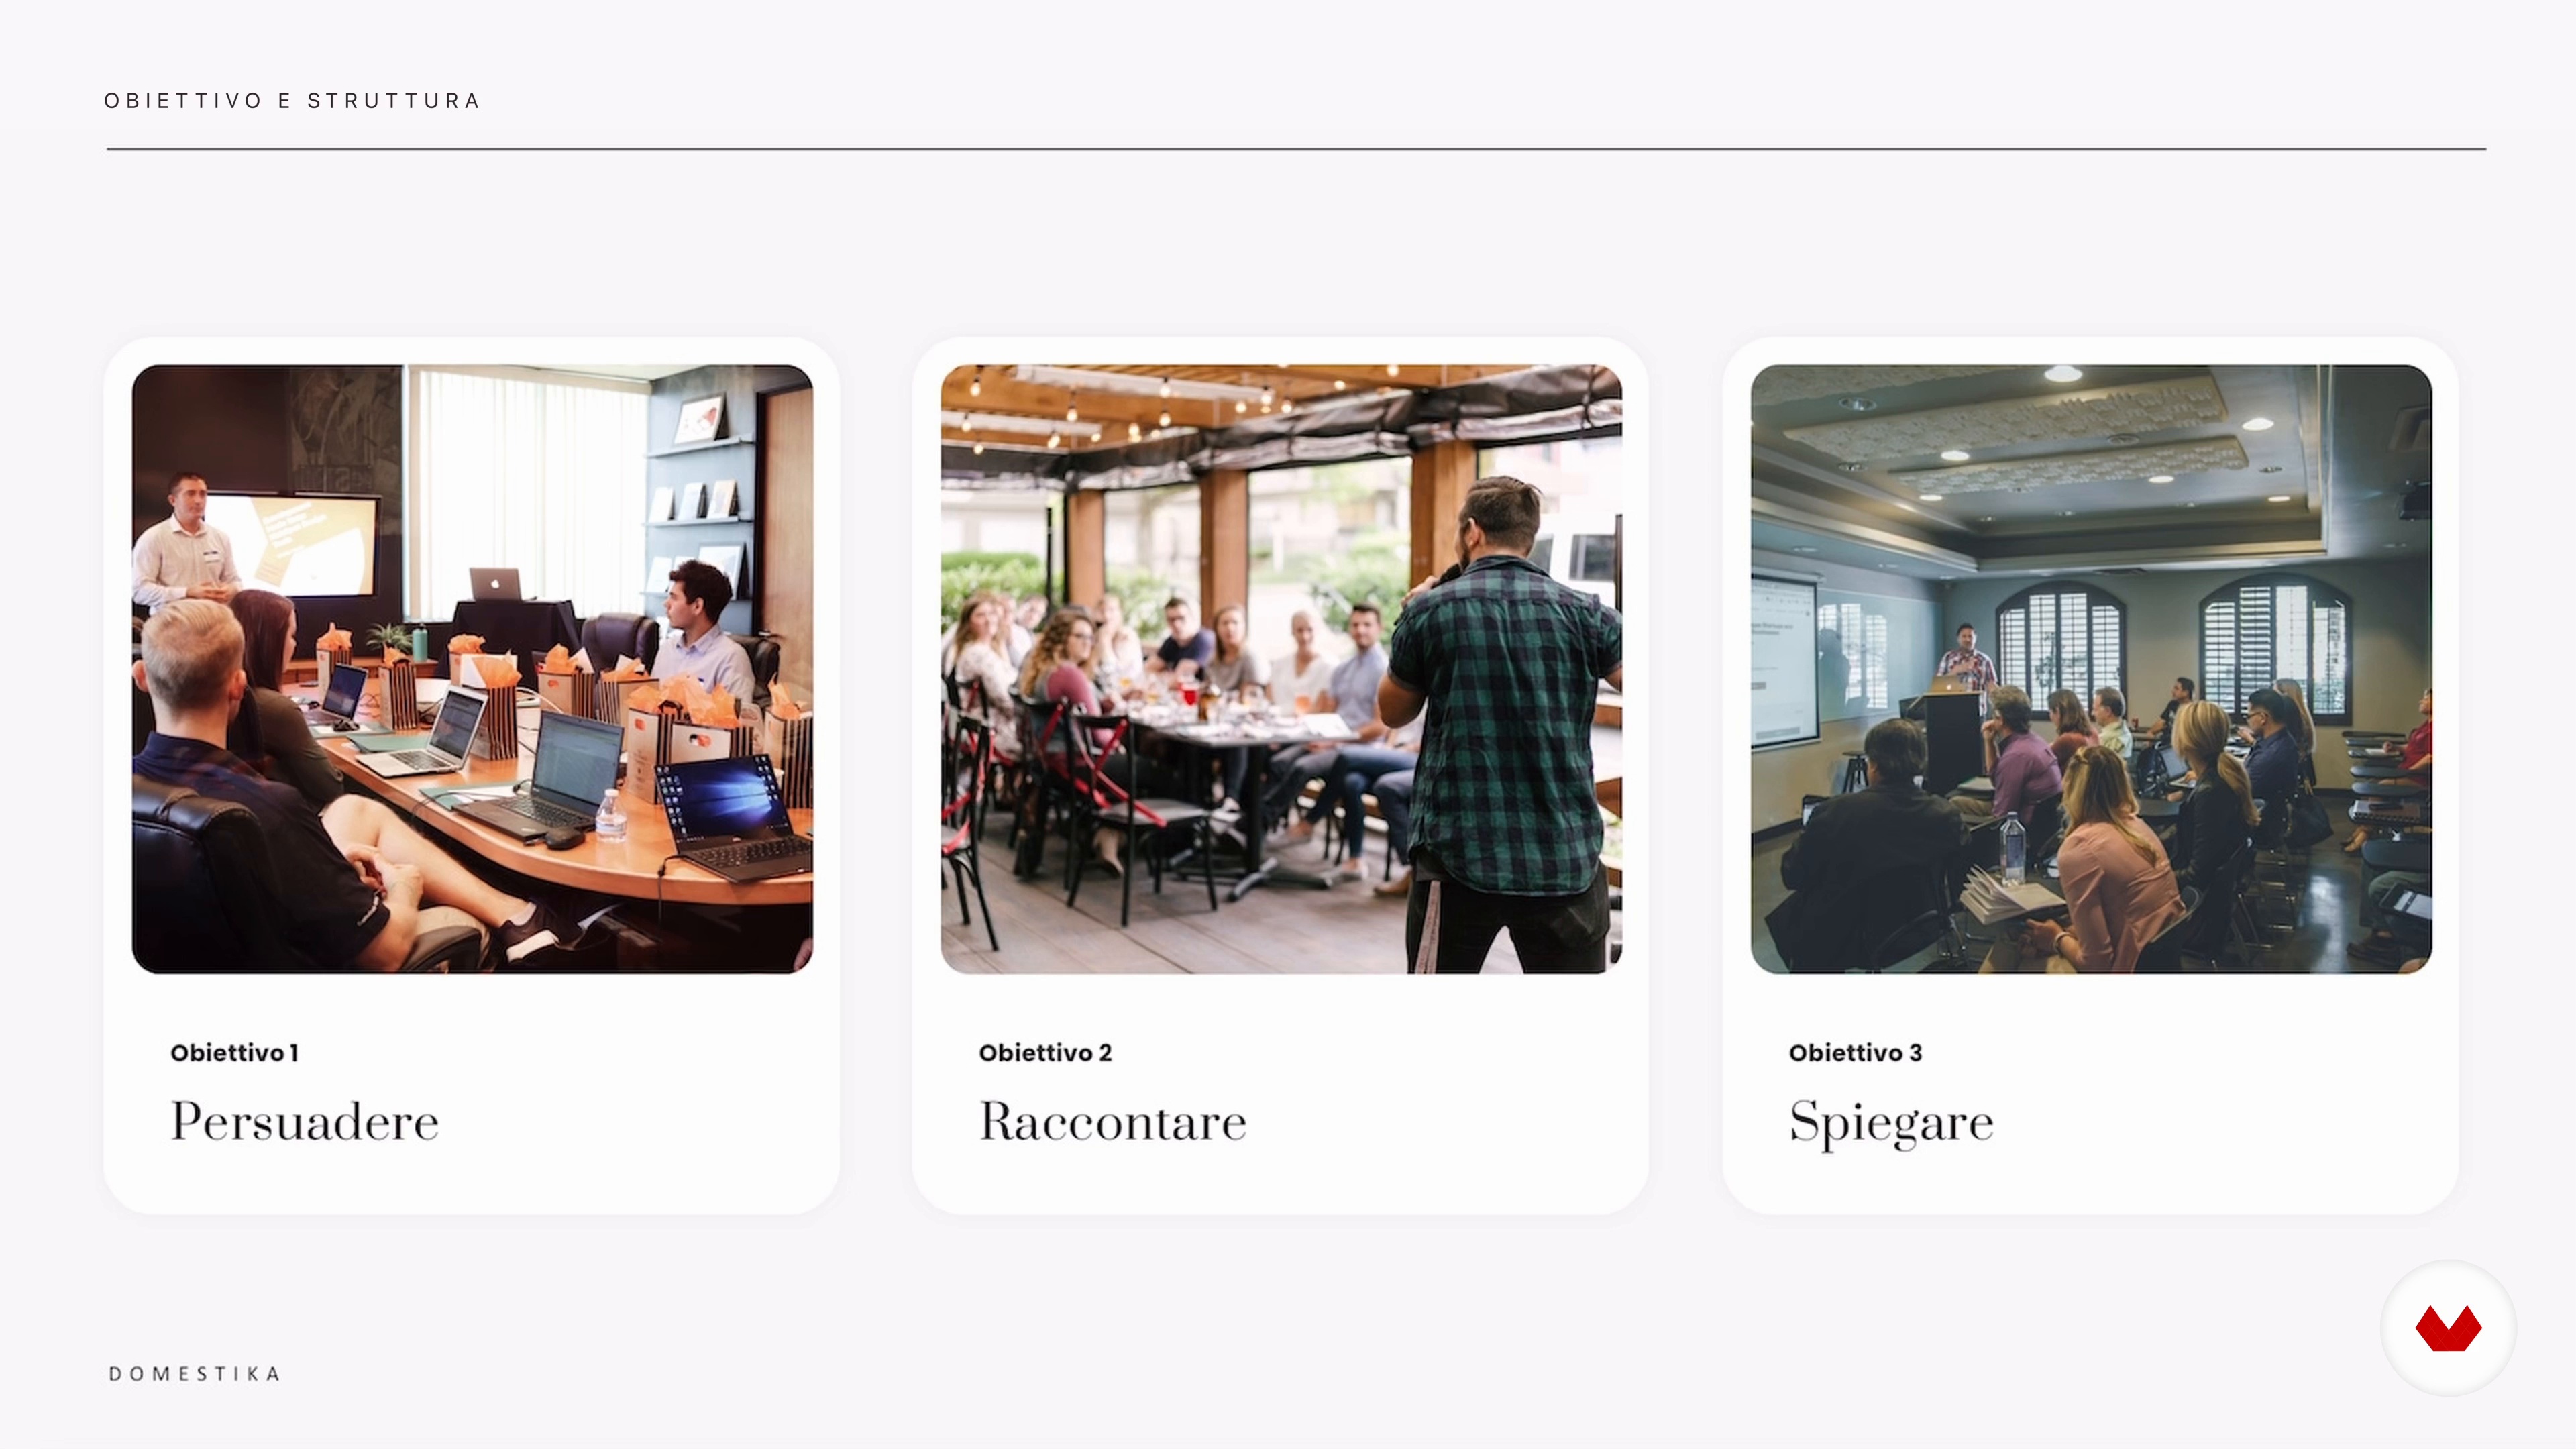Click the Obiettivo 2 label
This screenshot has width=2576, height=1449.
(x=1045, y=1052)
